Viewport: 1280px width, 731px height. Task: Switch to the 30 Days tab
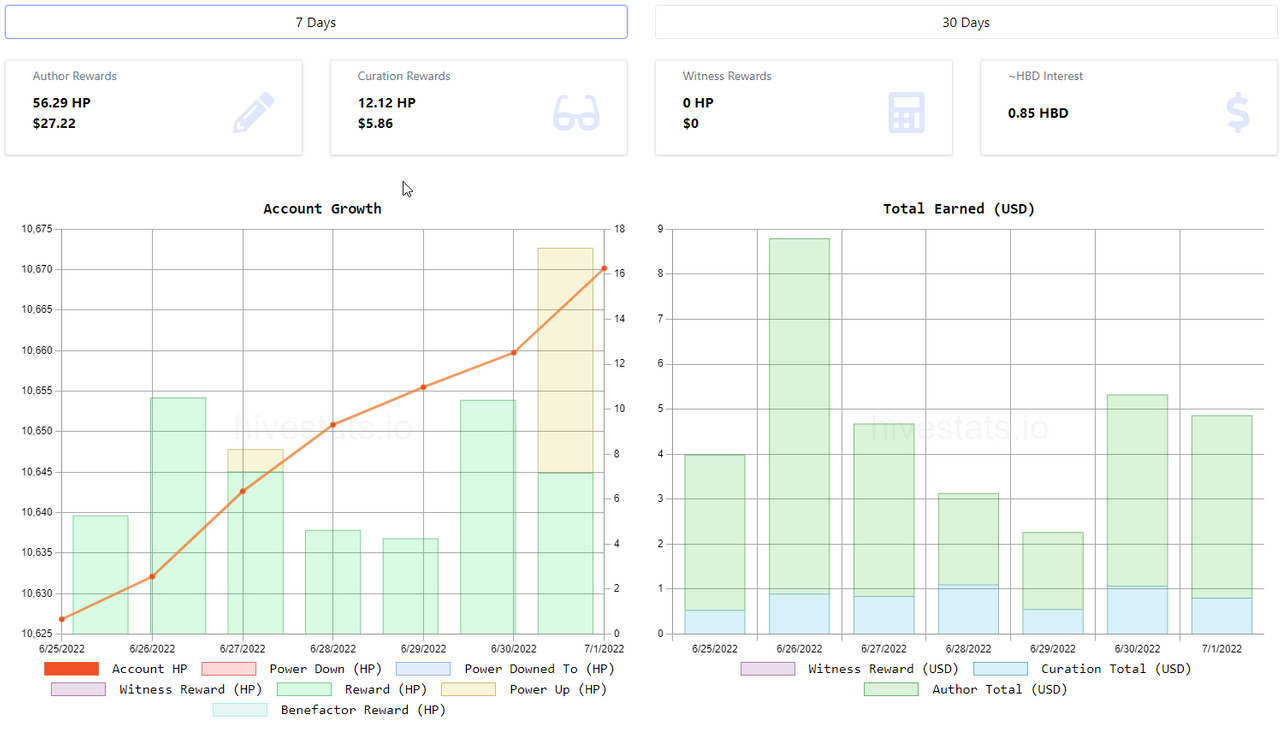tap(966, 22)
